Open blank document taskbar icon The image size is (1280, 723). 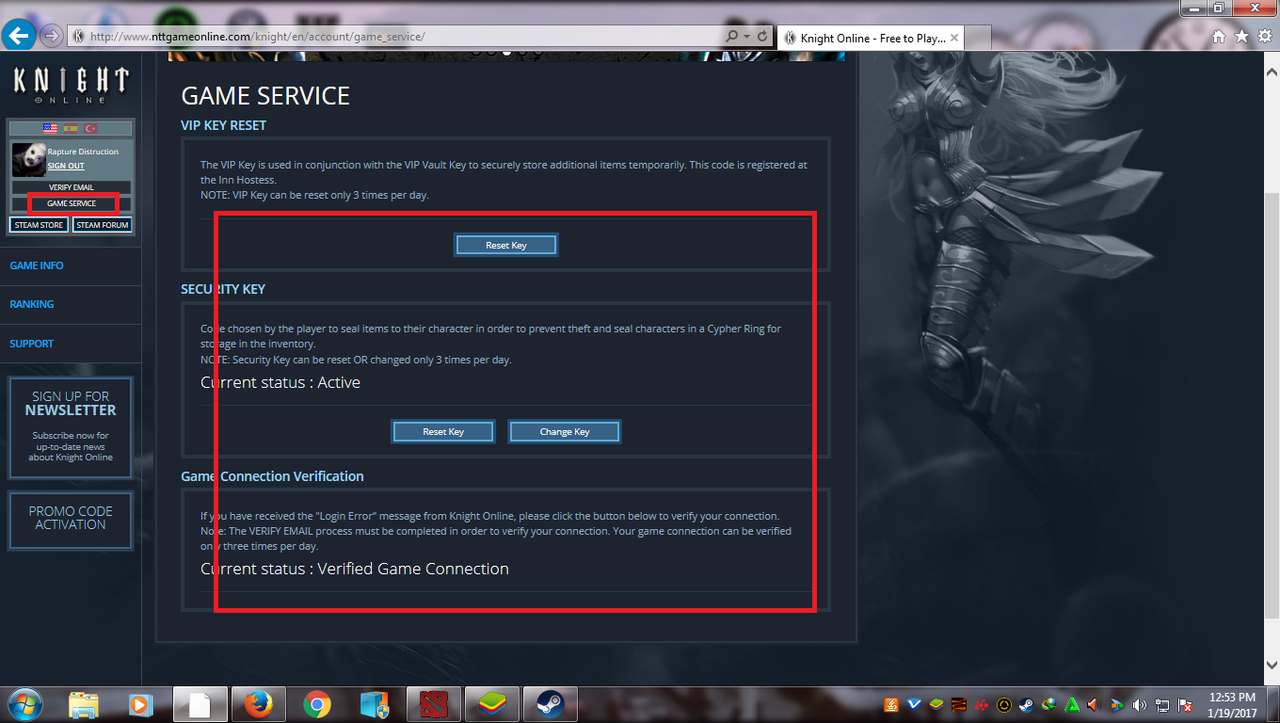coord(200,705)
